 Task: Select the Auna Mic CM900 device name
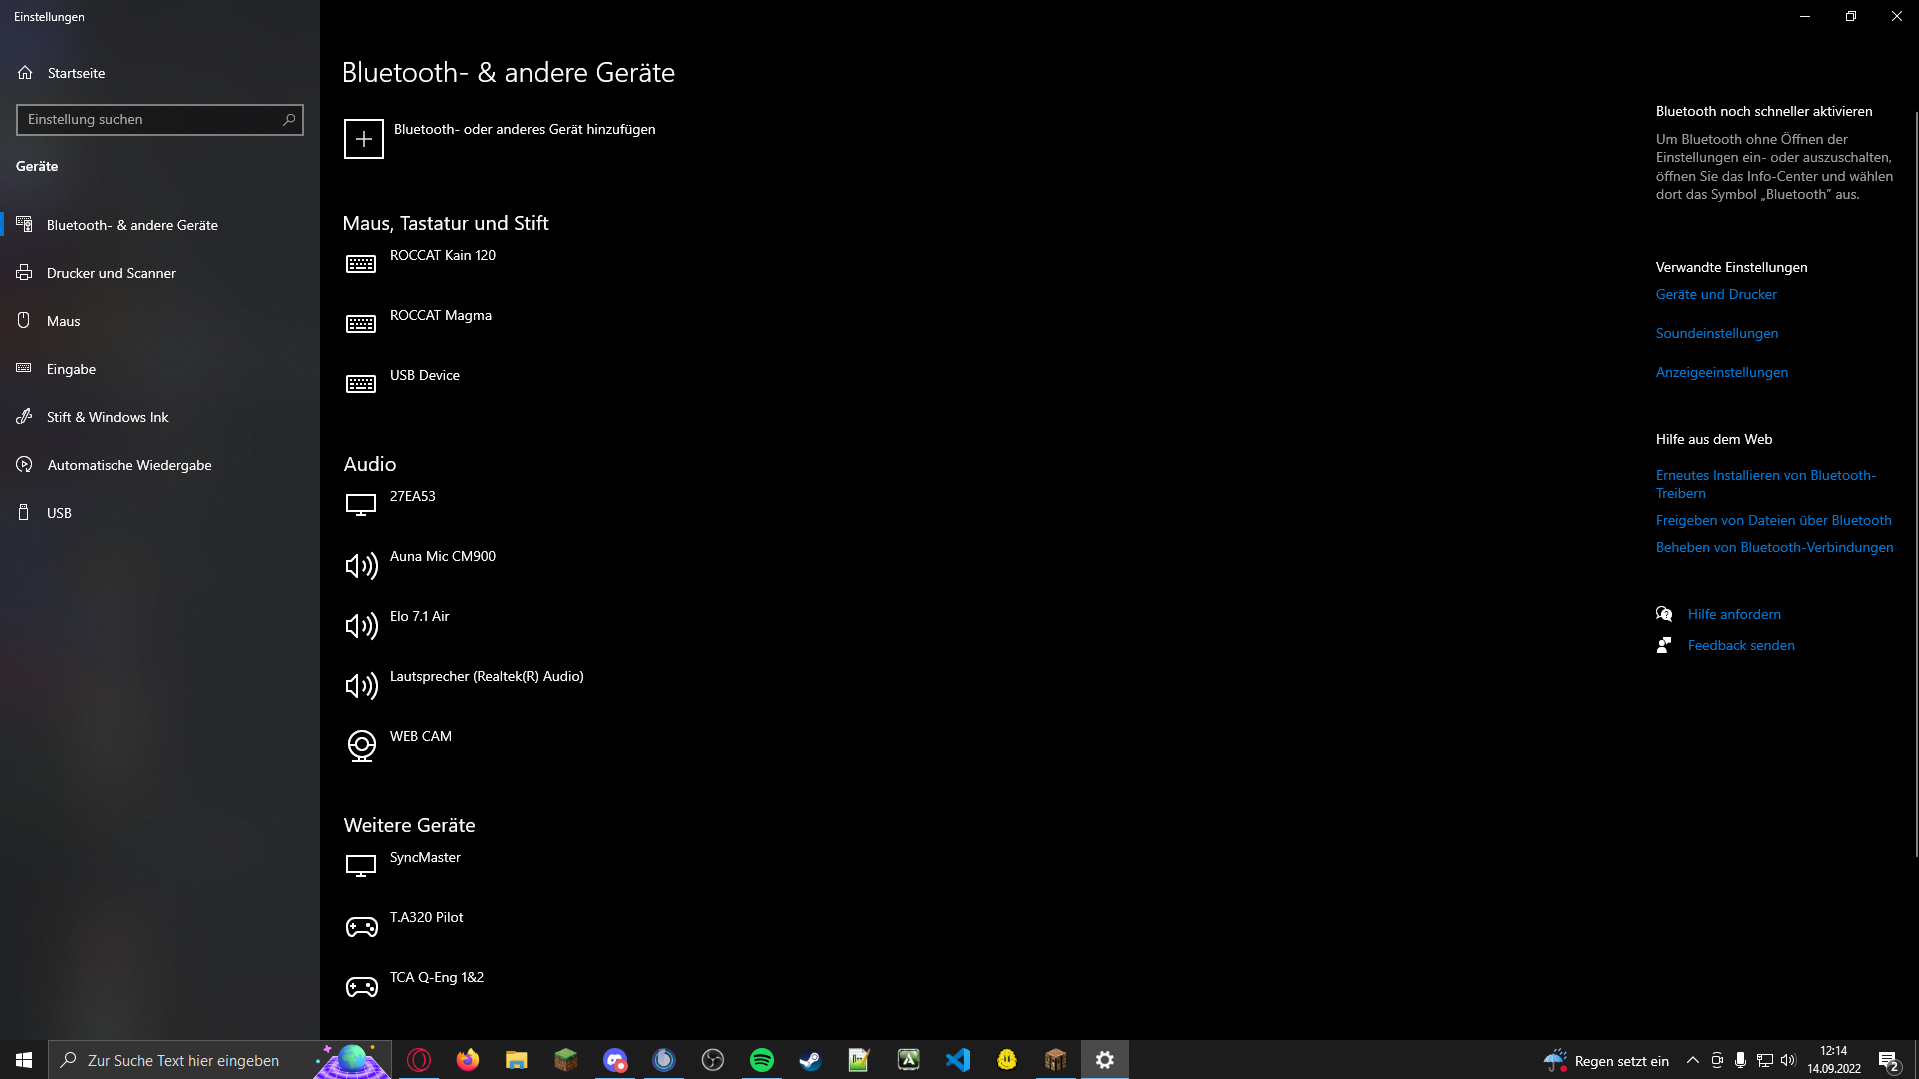pyautogui.click(x=443, y=556)
